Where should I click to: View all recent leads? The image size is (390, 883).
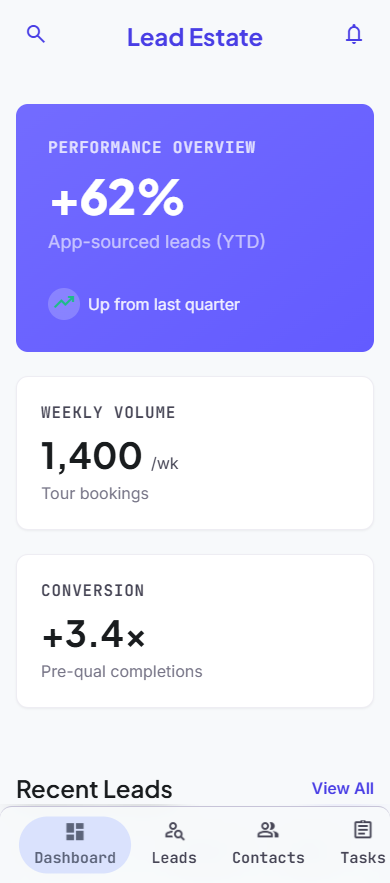point(343,788)
